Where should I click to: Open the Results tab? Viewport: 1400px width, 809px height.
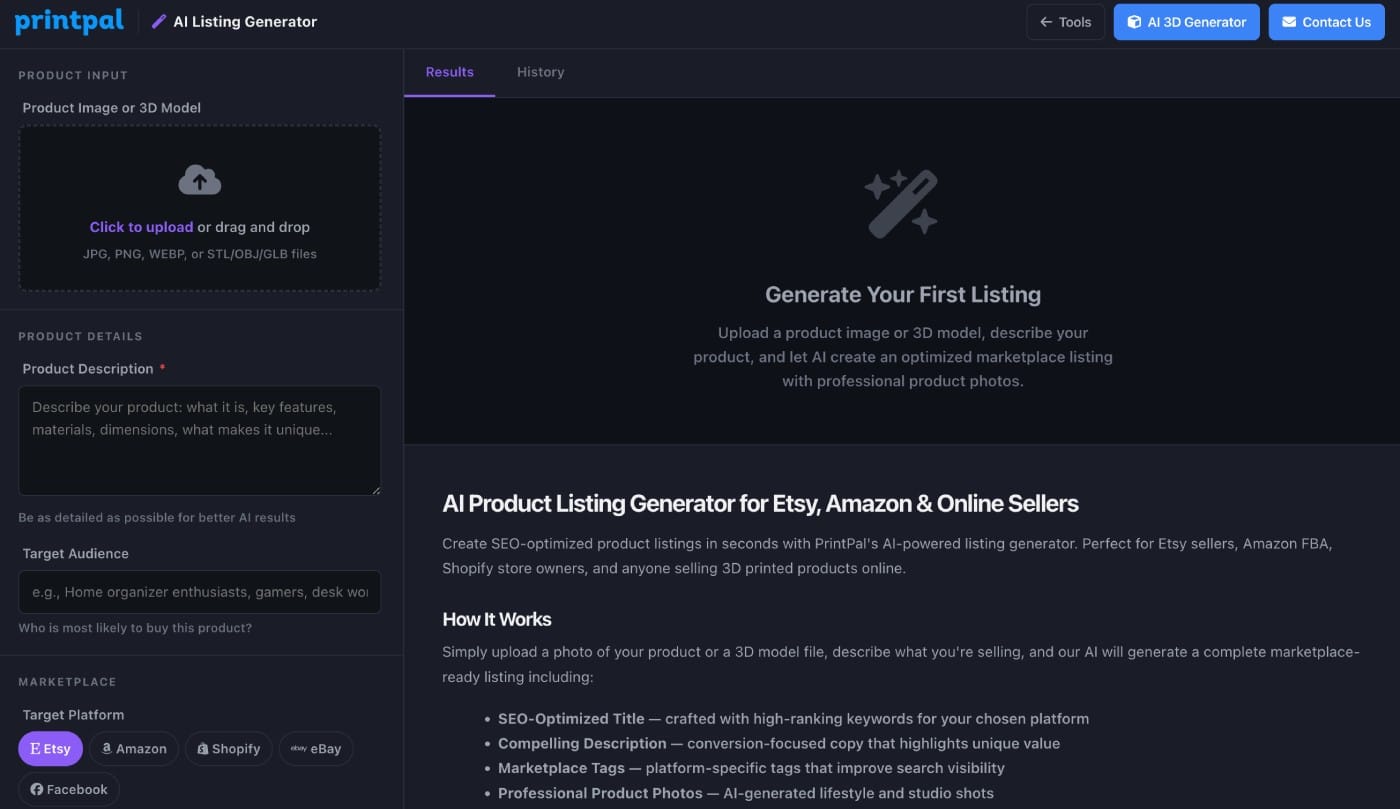coord(449,72)
